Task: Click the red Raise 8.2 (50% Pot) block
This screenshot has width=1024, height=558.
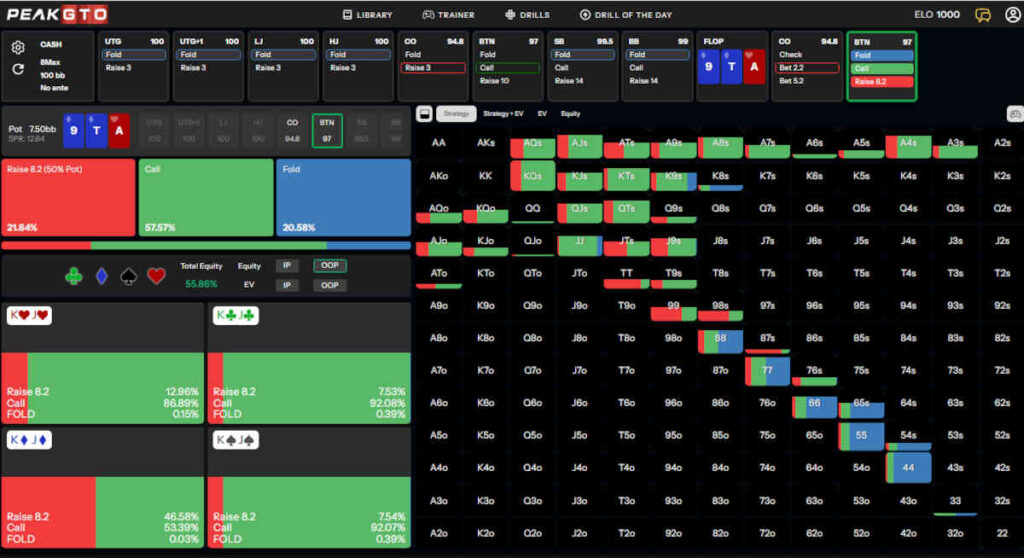Action: [68, 199]
